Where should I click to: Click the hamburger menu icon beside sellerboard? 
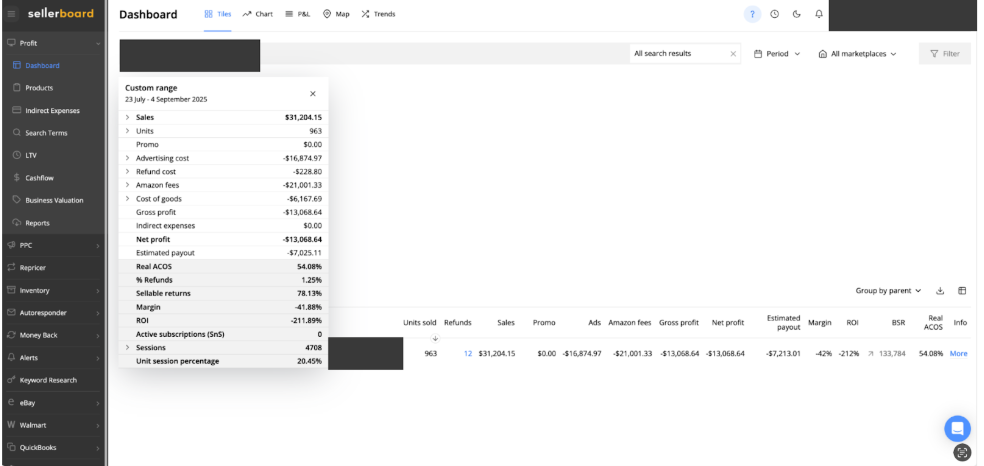10,14
